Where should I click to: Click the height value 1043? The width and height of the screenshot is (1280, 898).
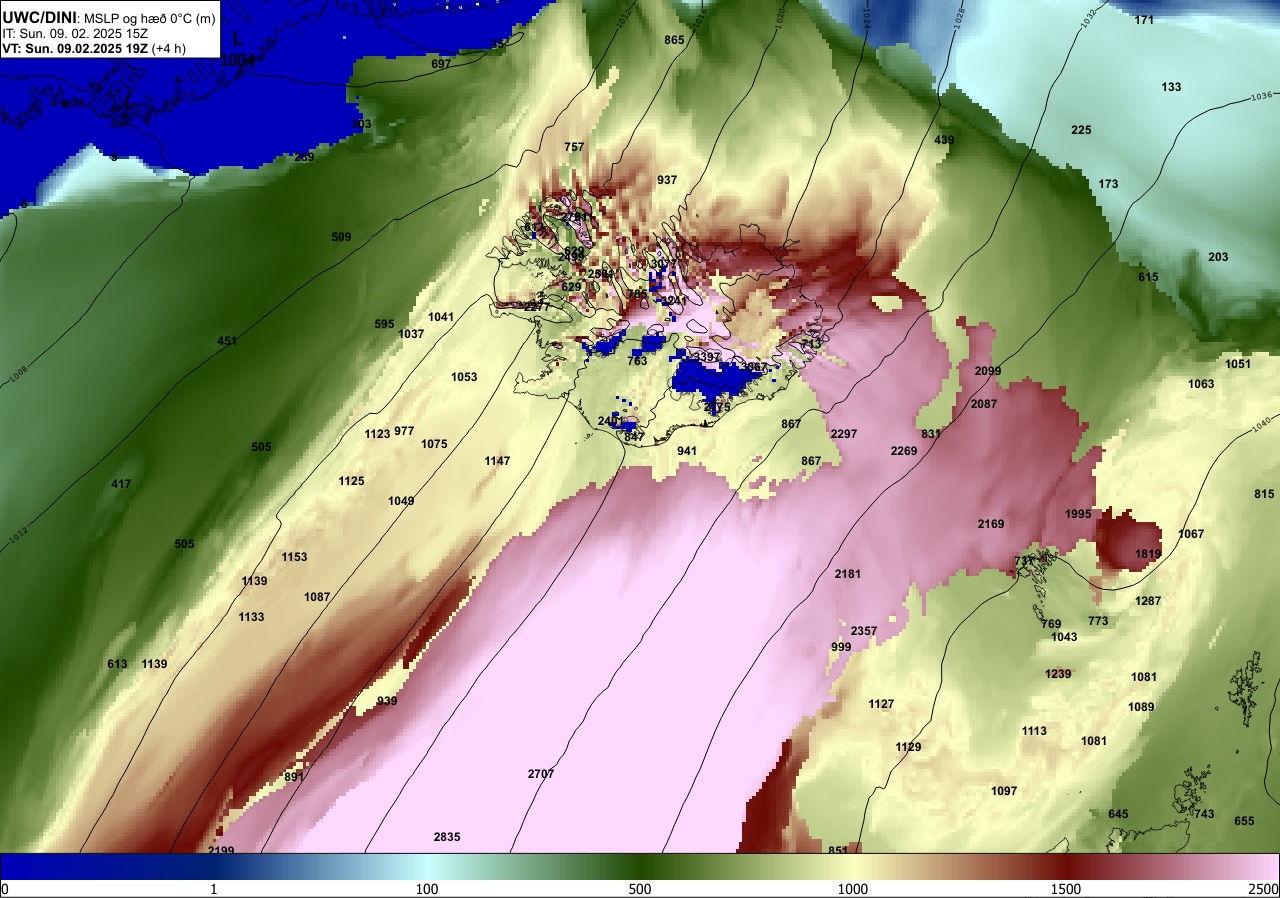pyautogui.click(x=1065, y=637)
